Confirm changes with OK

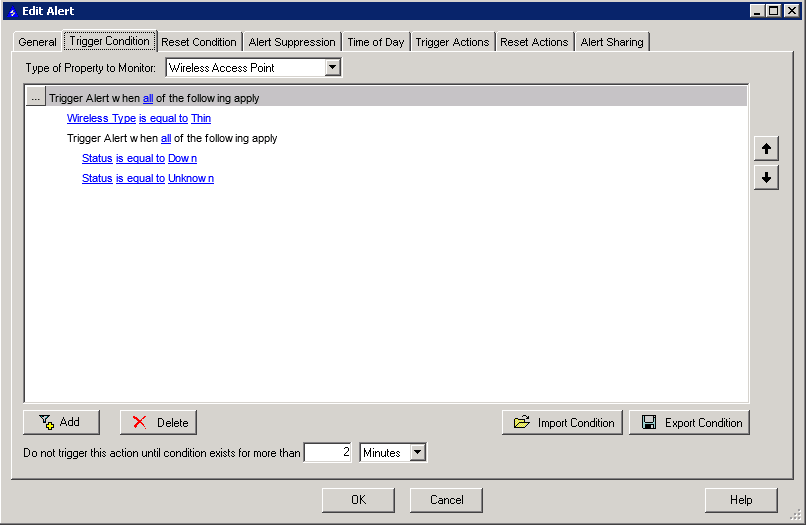[358, 500]
